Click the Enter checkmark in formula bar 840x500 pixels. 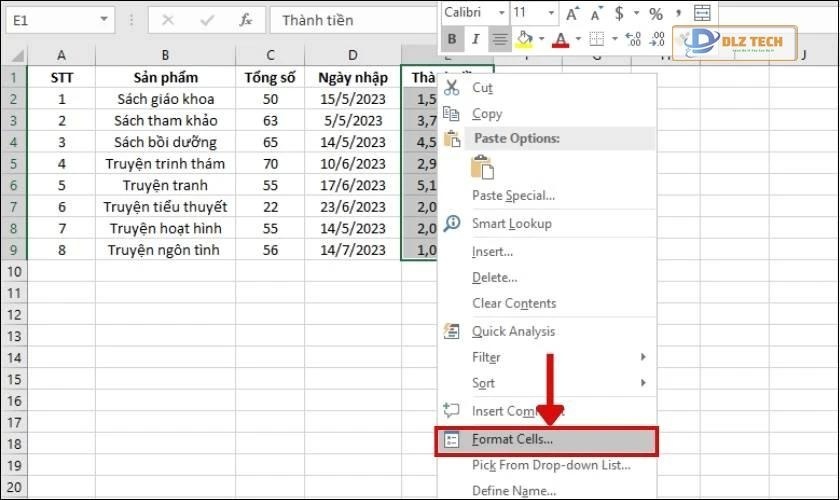(207, 20)
